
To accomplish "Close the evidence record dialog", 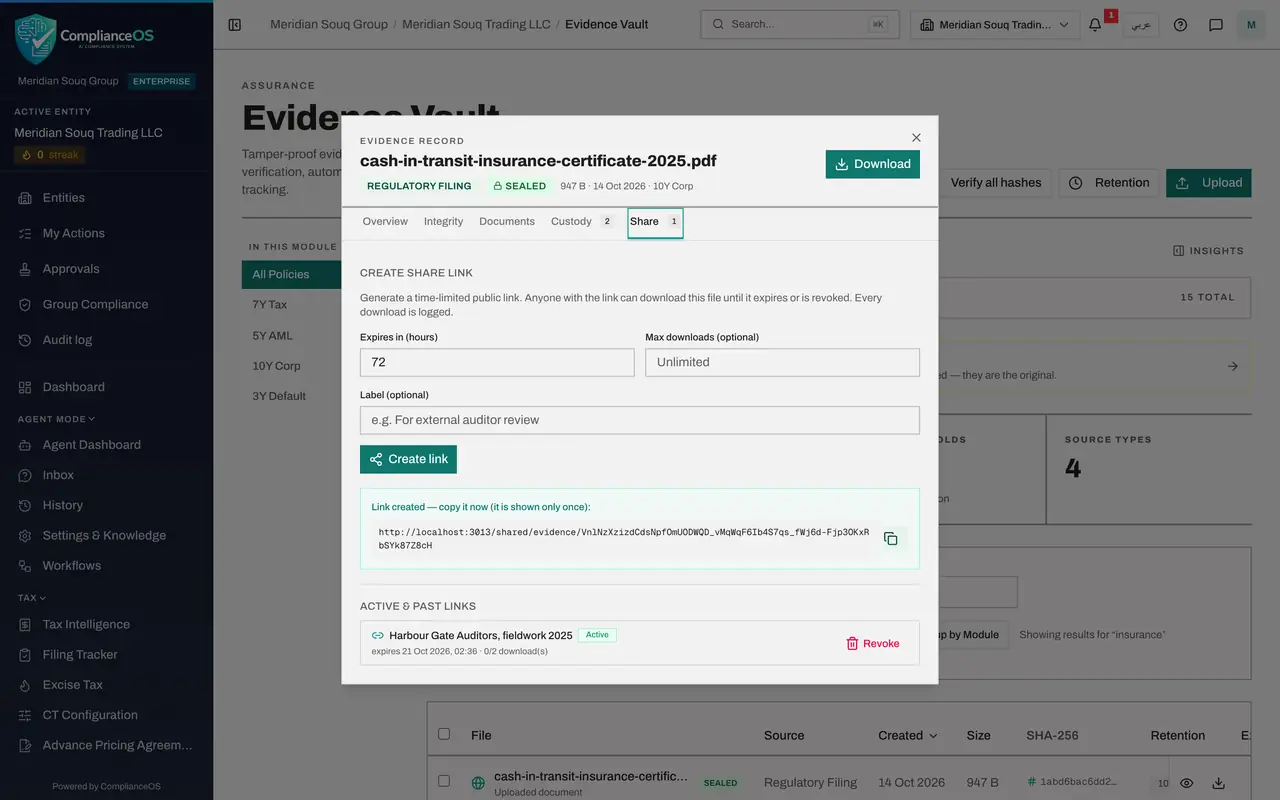I will (916, 137).
